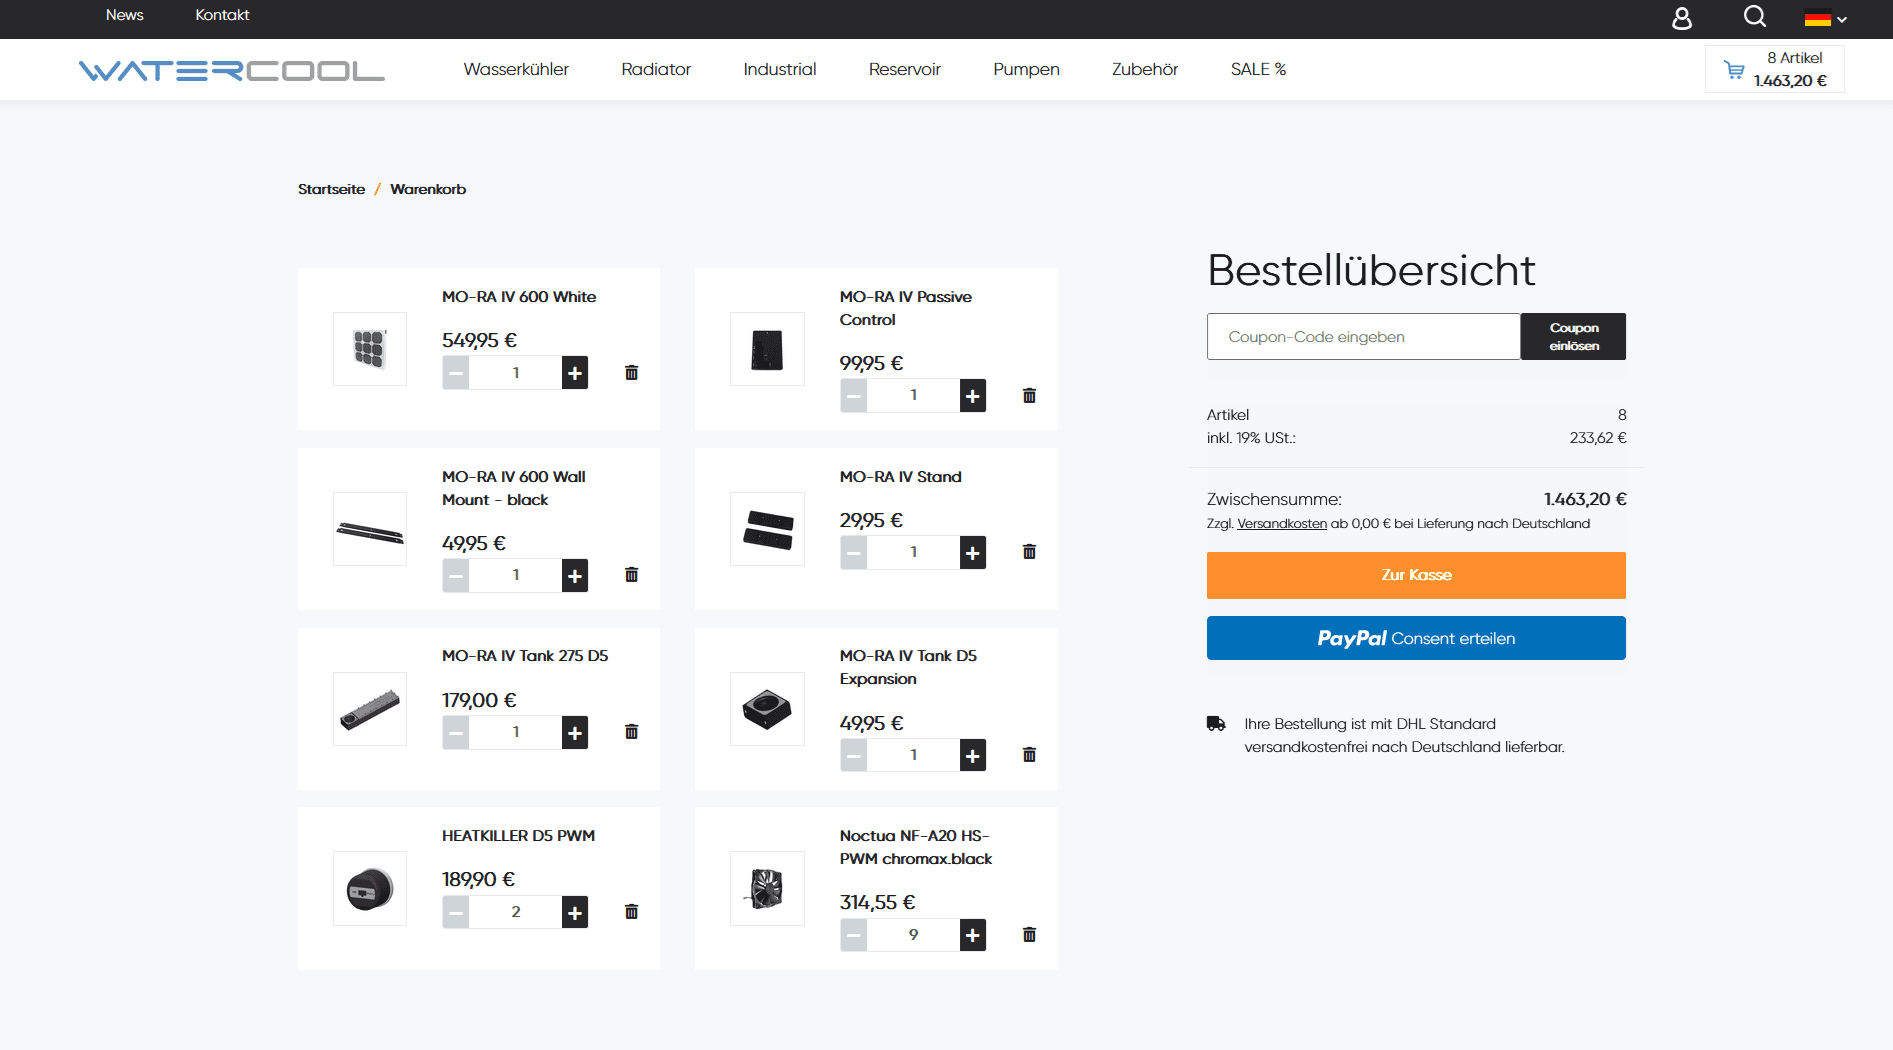Open the user account icon
Viewport: 1893px width, 1050px height.
pos(1682,18)
